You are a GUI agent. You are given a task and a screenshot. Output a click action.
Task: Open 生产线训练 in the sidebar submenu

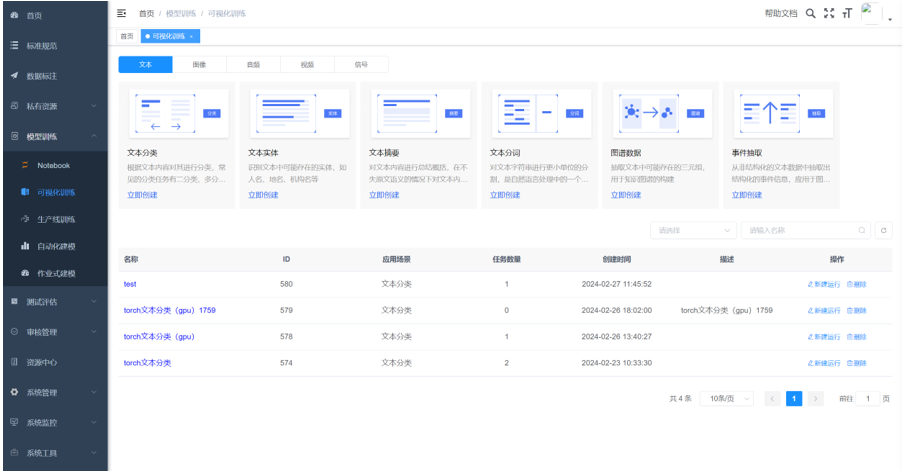[56, 219]
